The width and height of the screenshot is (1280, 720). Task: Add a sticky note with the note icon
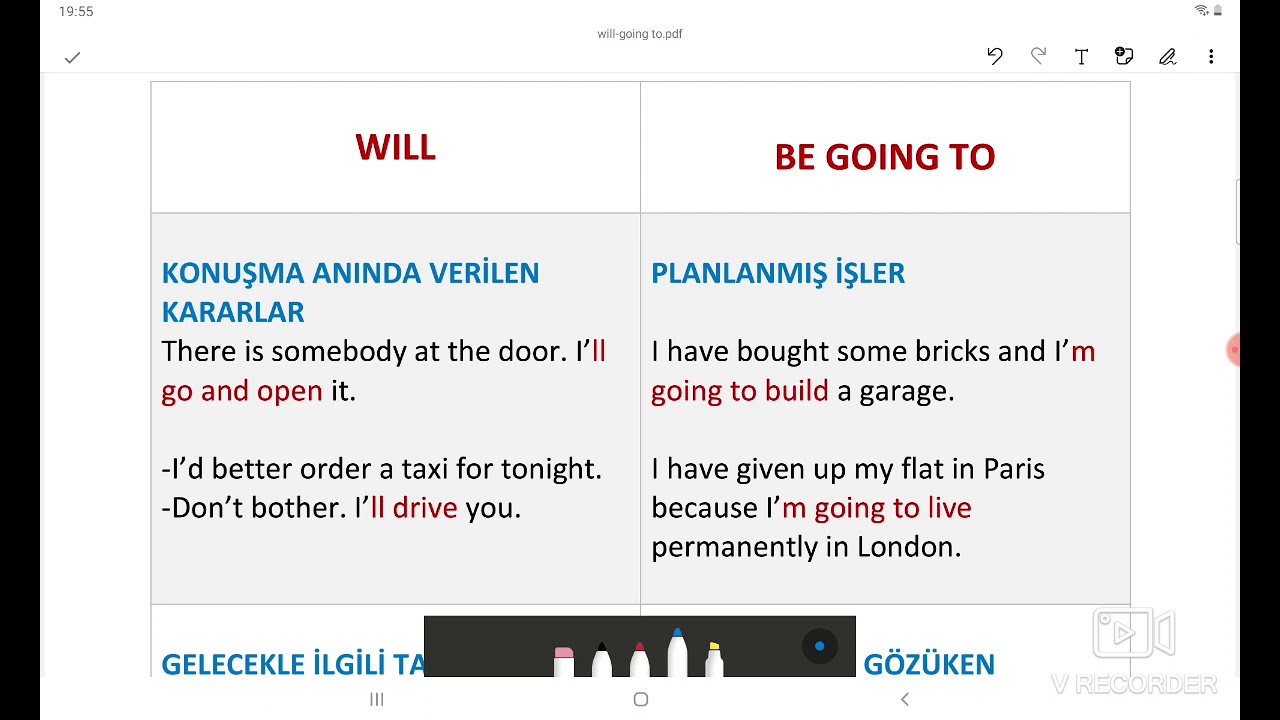pyautogui.click(x=1124, y=57)
